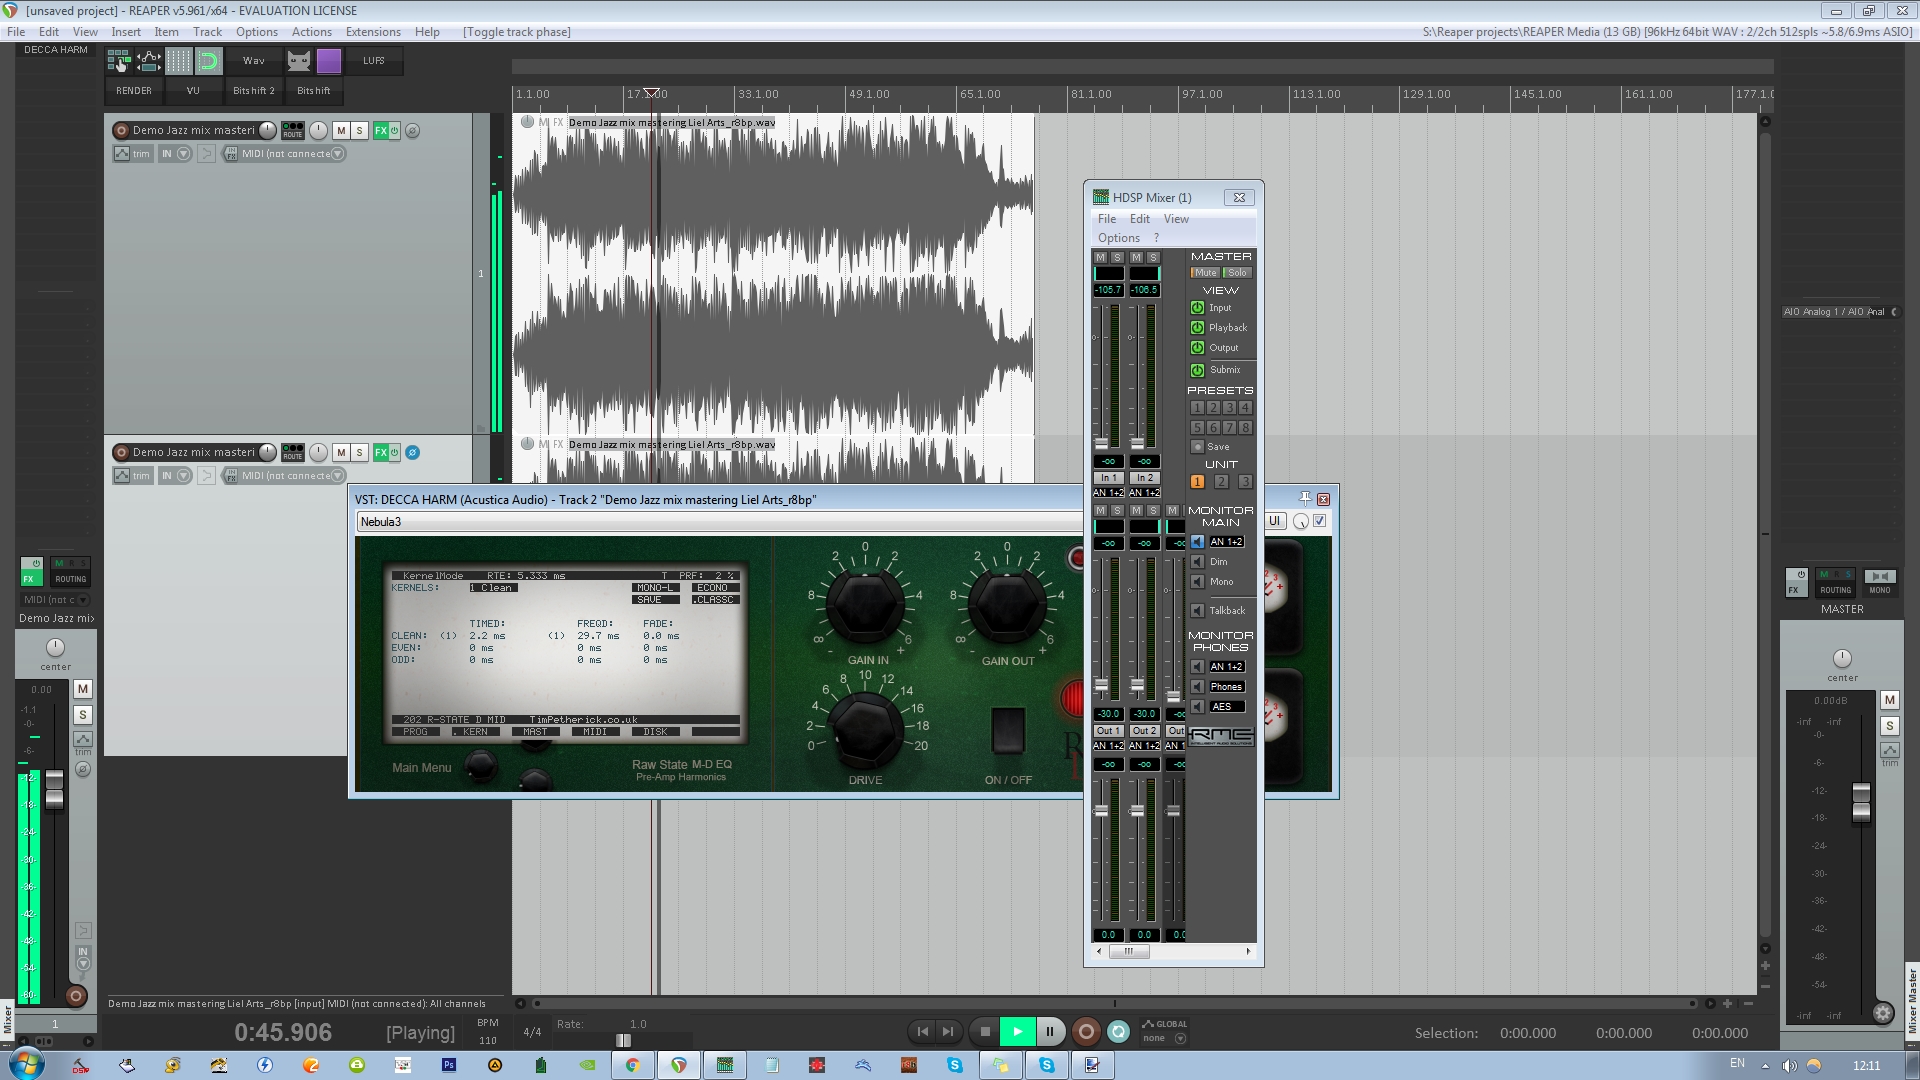Mute the first Demo Jazz track

point(341,131)
